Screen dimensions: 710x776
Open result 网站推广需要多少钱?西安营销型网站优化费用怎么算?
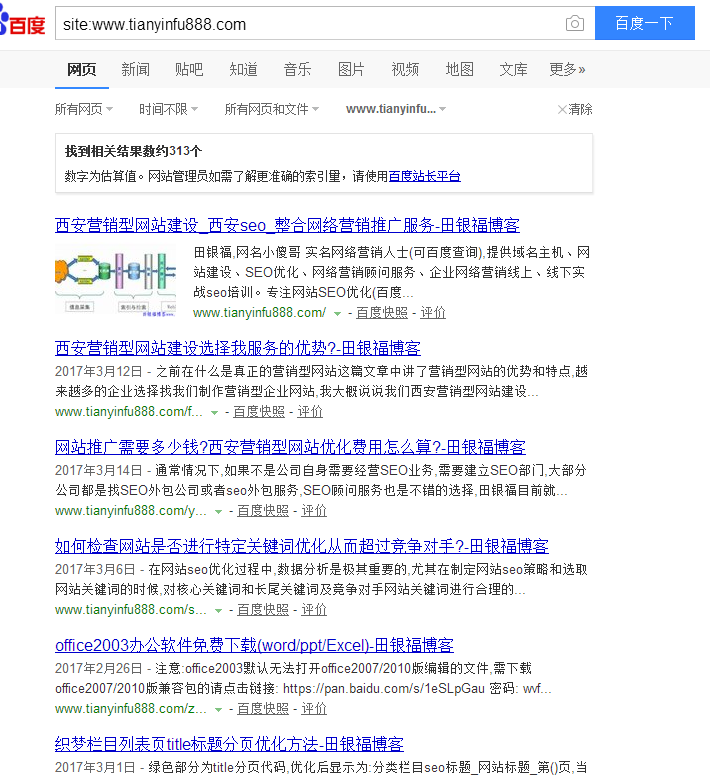point(290,447)
